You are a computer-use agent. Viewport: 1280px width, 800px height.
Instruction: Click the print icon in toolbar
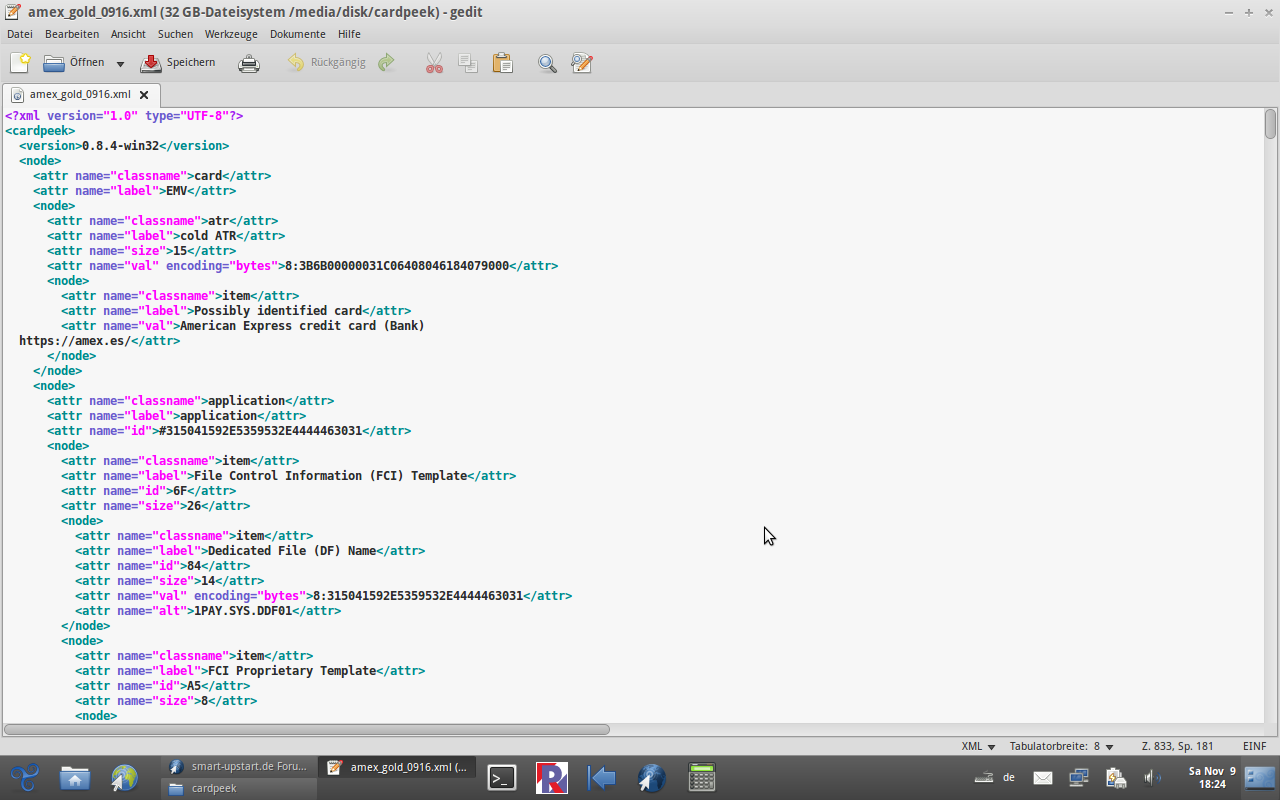(x=248, y=63)
